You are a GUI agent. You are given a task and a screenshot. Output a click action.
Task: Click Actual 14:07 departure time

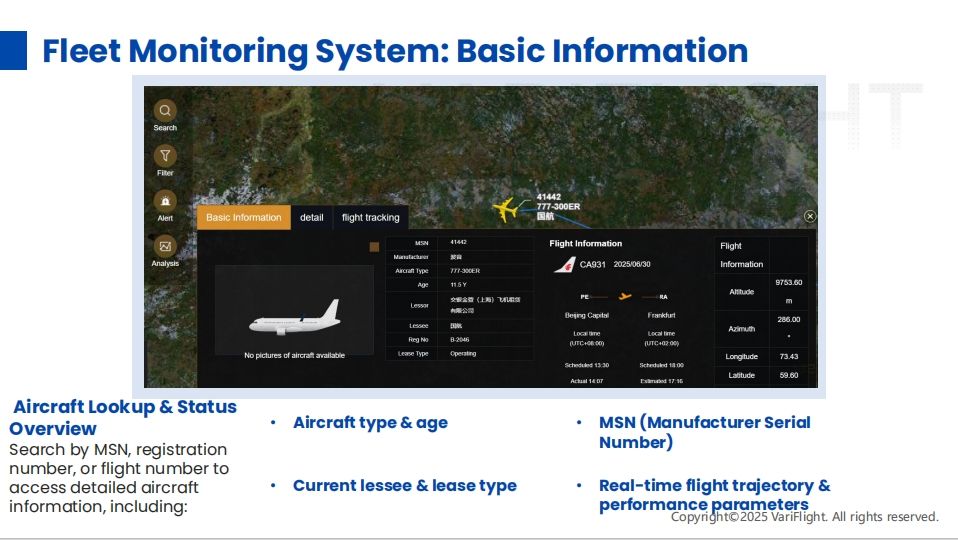point(587,381)
